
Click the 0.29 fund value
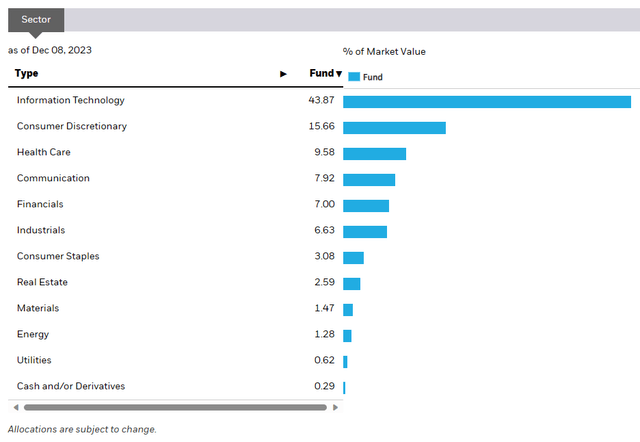[x=324, y=386]
